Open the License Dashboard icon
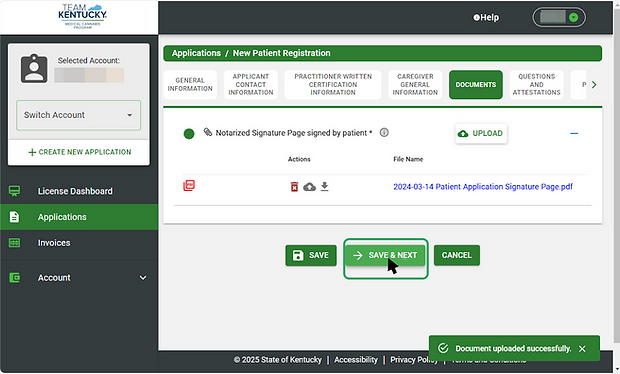 pos(15,191)
